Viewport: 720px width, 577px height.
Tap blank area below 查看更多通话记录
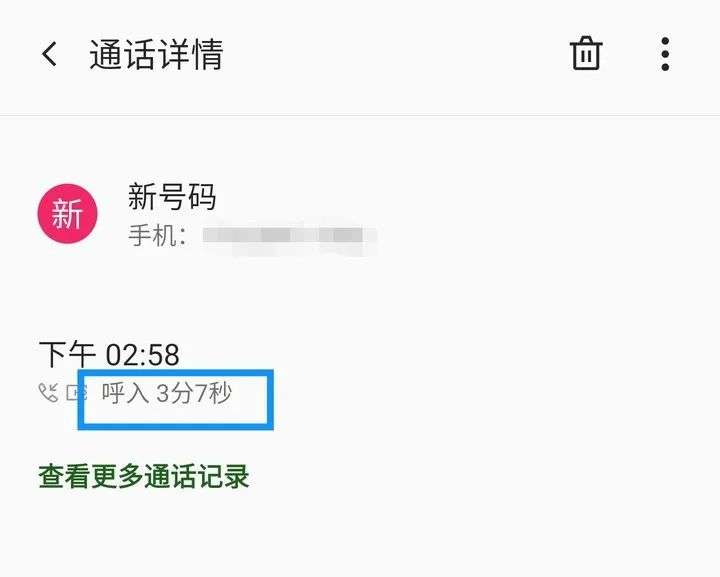[360, 537]
